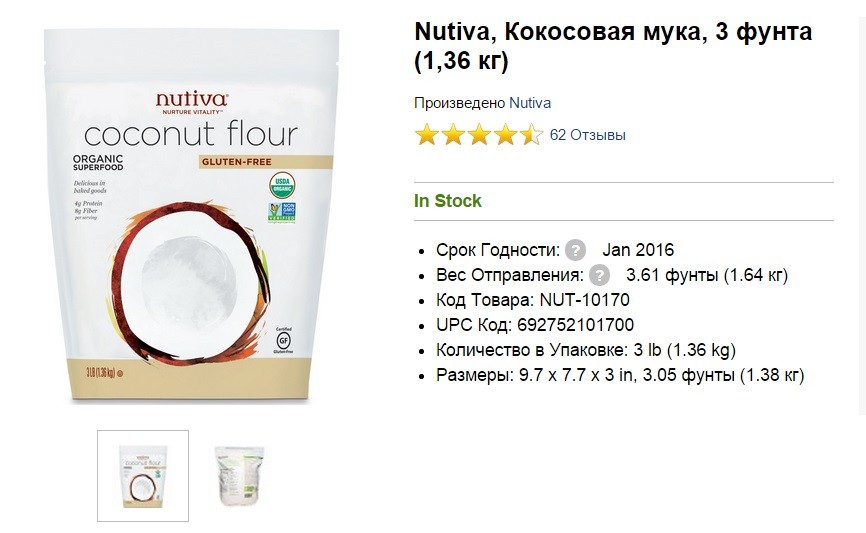Open the Nutiva brand link
Image resolution: width=866 pixels, height=533 pixels.
pyautogui.click(x=530, y=103)
